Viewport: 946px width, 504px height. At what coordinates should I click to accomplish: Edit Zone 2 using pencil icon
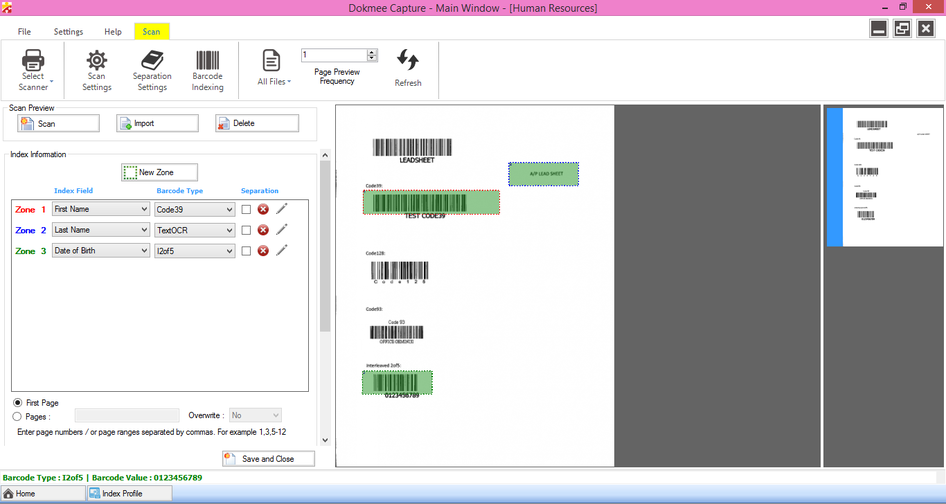click(282, 230)
